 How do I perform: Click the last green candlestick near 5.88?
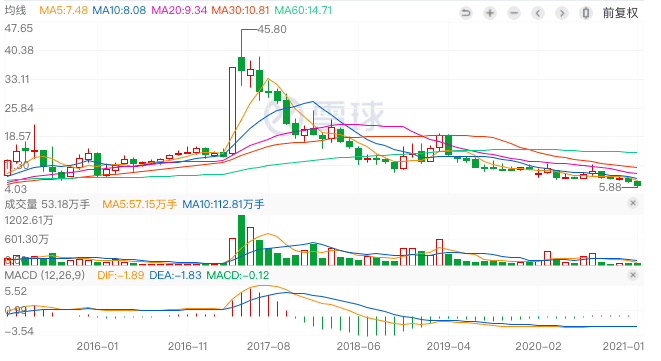tap(637, 183)
